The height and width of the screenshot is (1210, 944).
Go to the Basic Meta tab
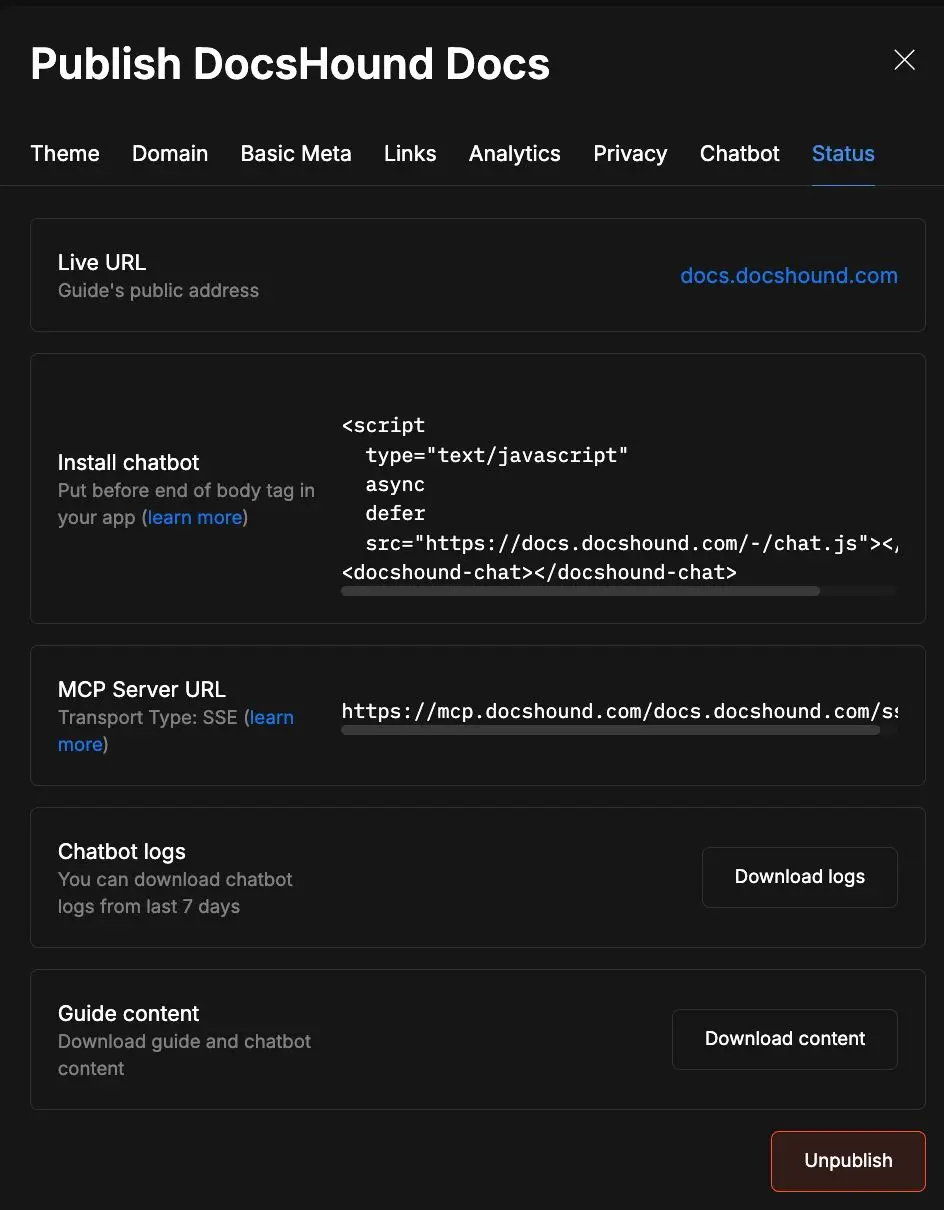click(x=296, y=154)
